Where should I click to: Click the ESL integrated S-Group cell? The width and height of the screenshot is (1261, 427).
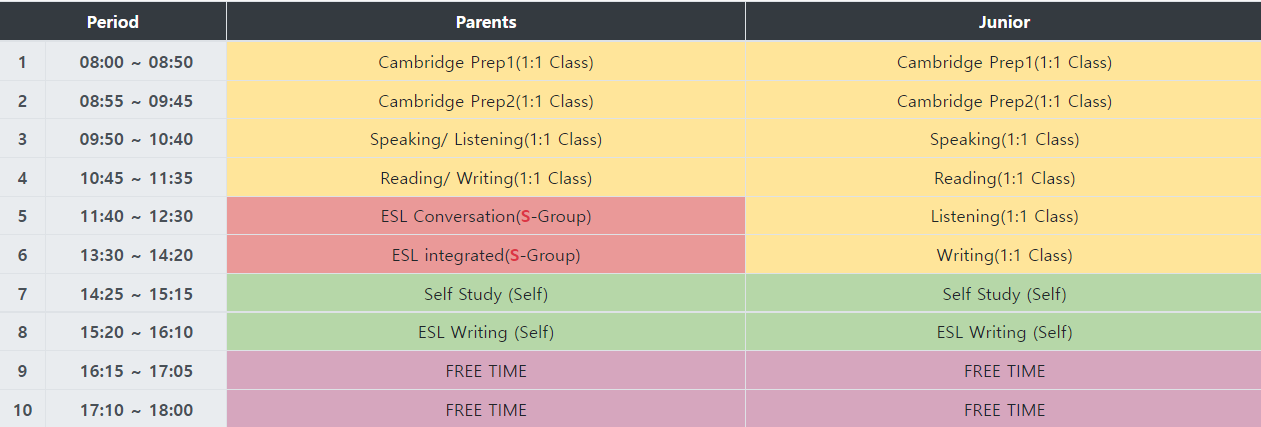[486, 255]
